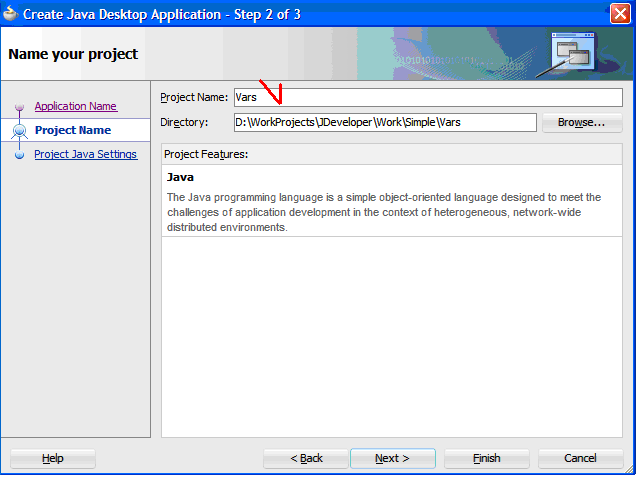Cancel the wizard
The image size is (637, 477).
580,458
